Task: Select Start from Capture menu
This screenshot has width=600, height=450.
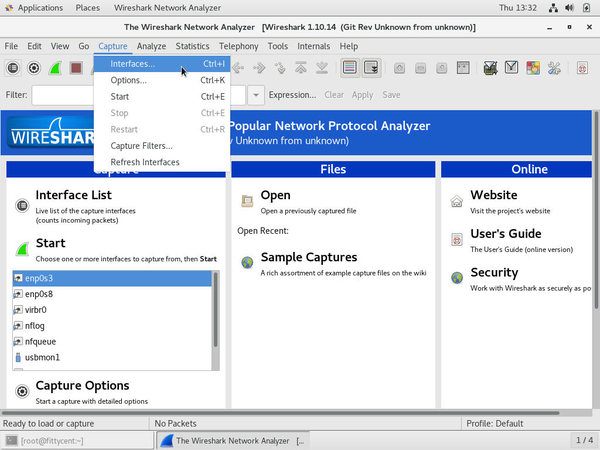Action: (162, 97)
